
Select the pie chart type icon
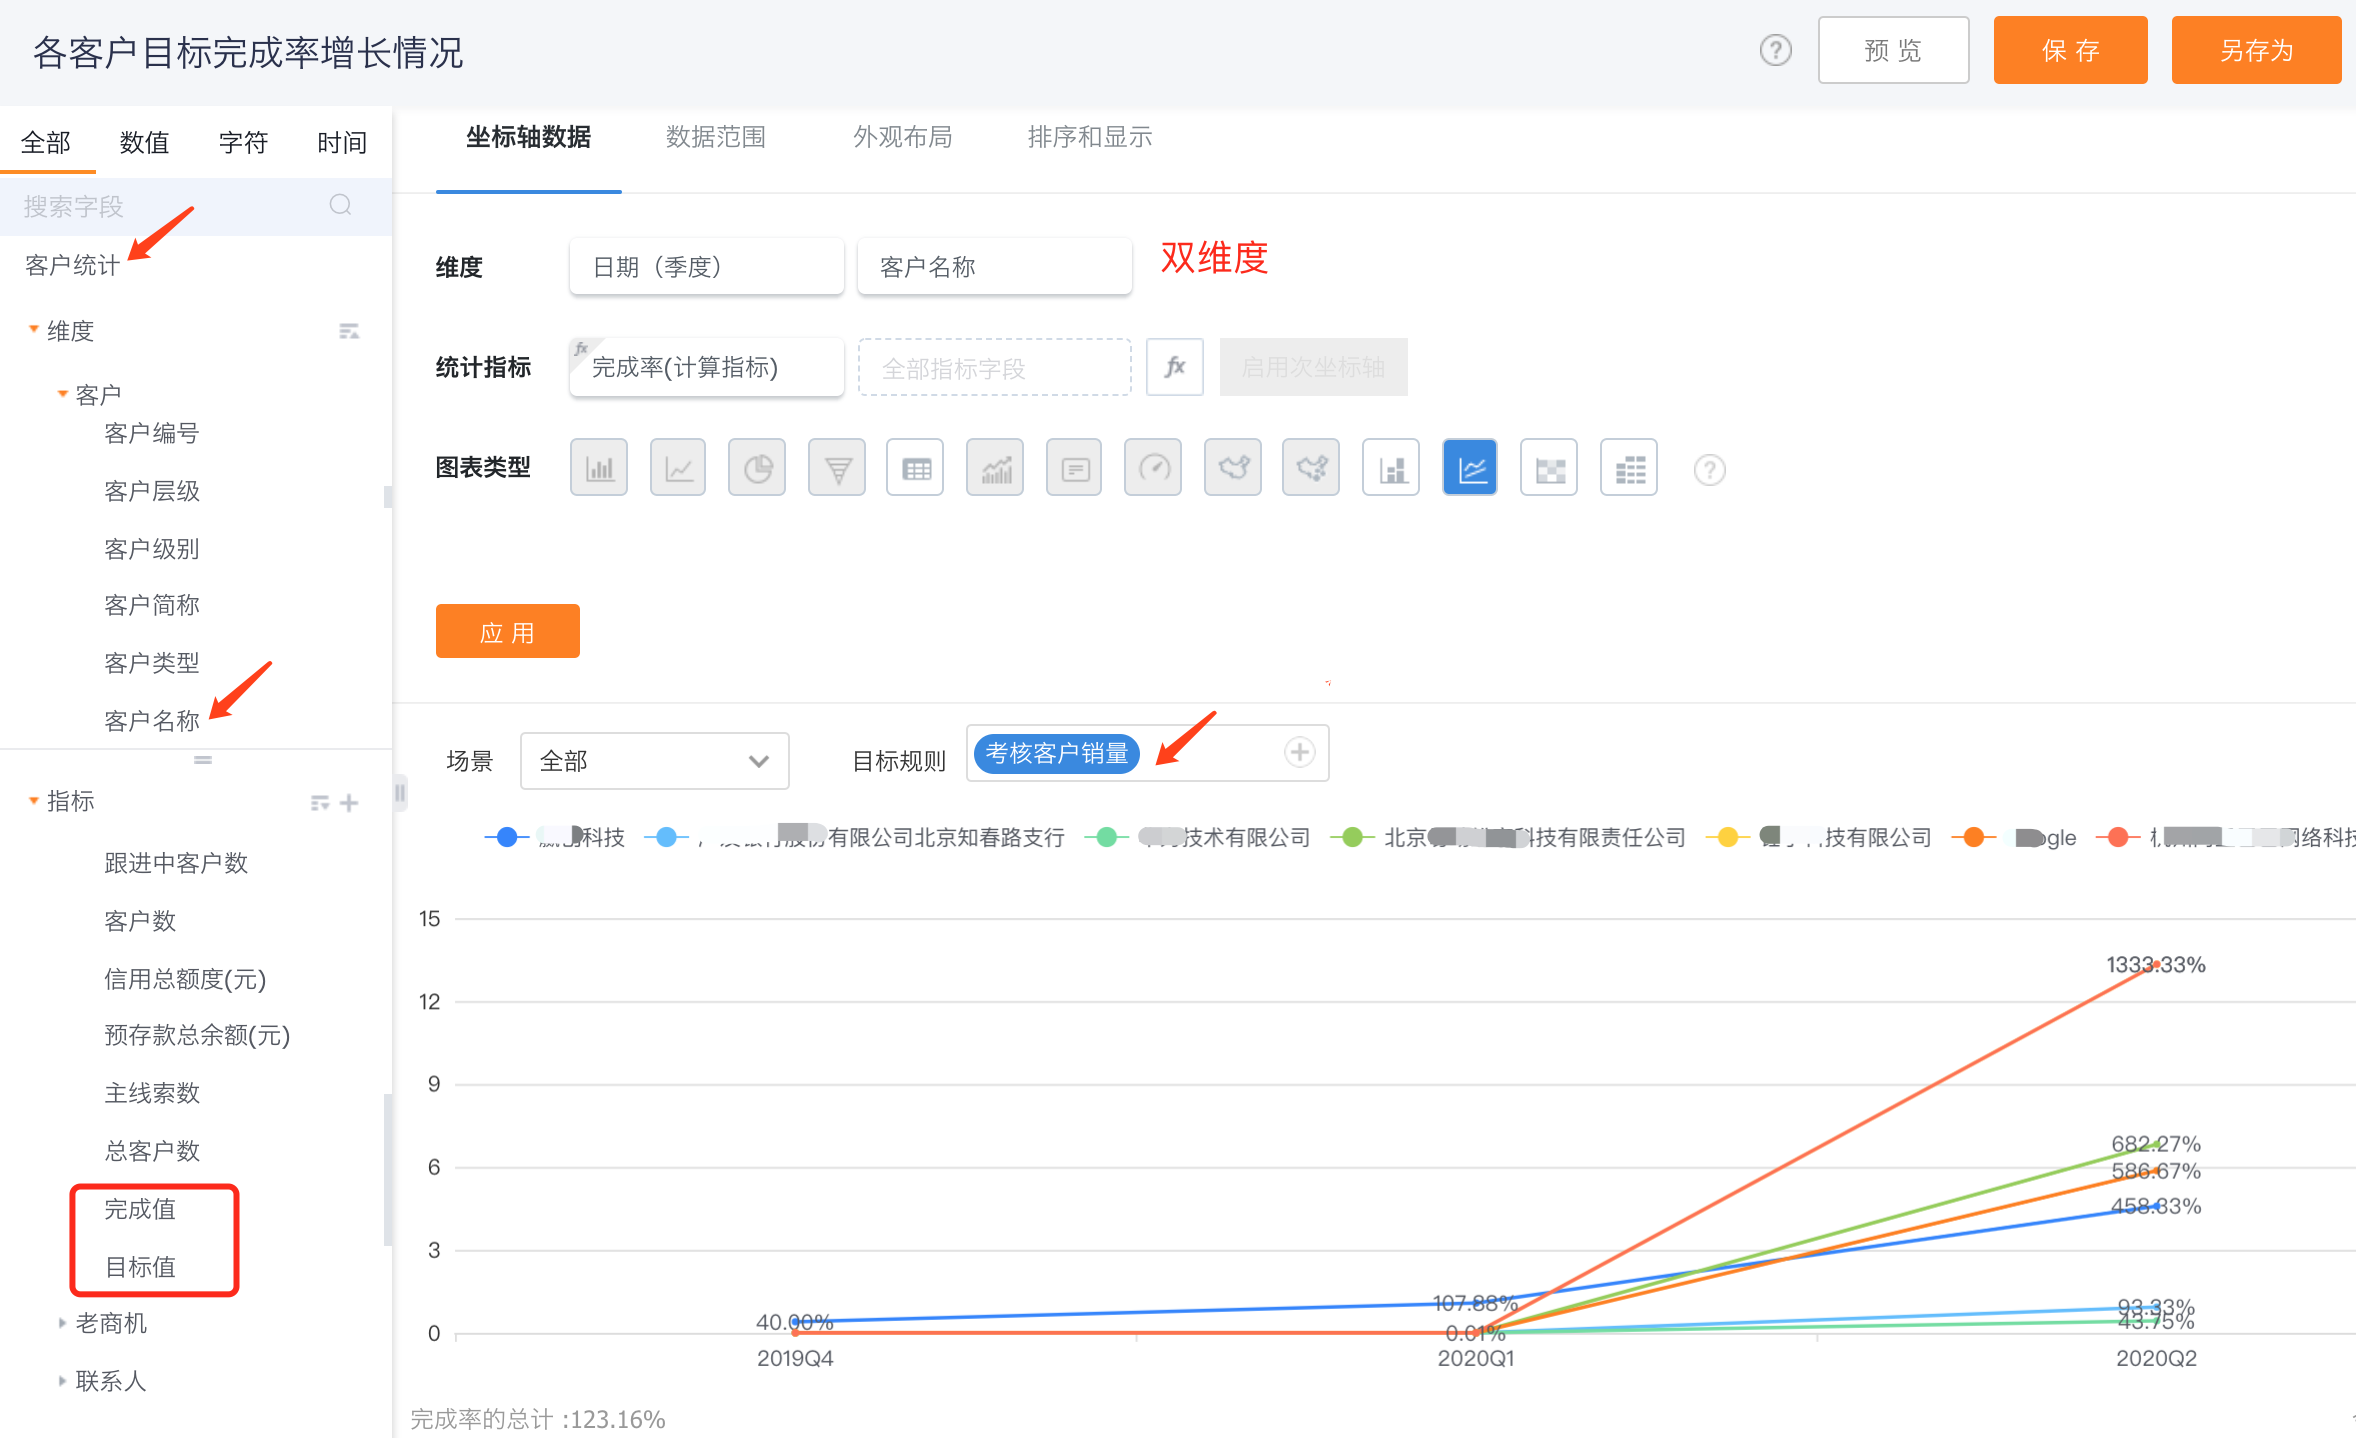tap(757, 468)
